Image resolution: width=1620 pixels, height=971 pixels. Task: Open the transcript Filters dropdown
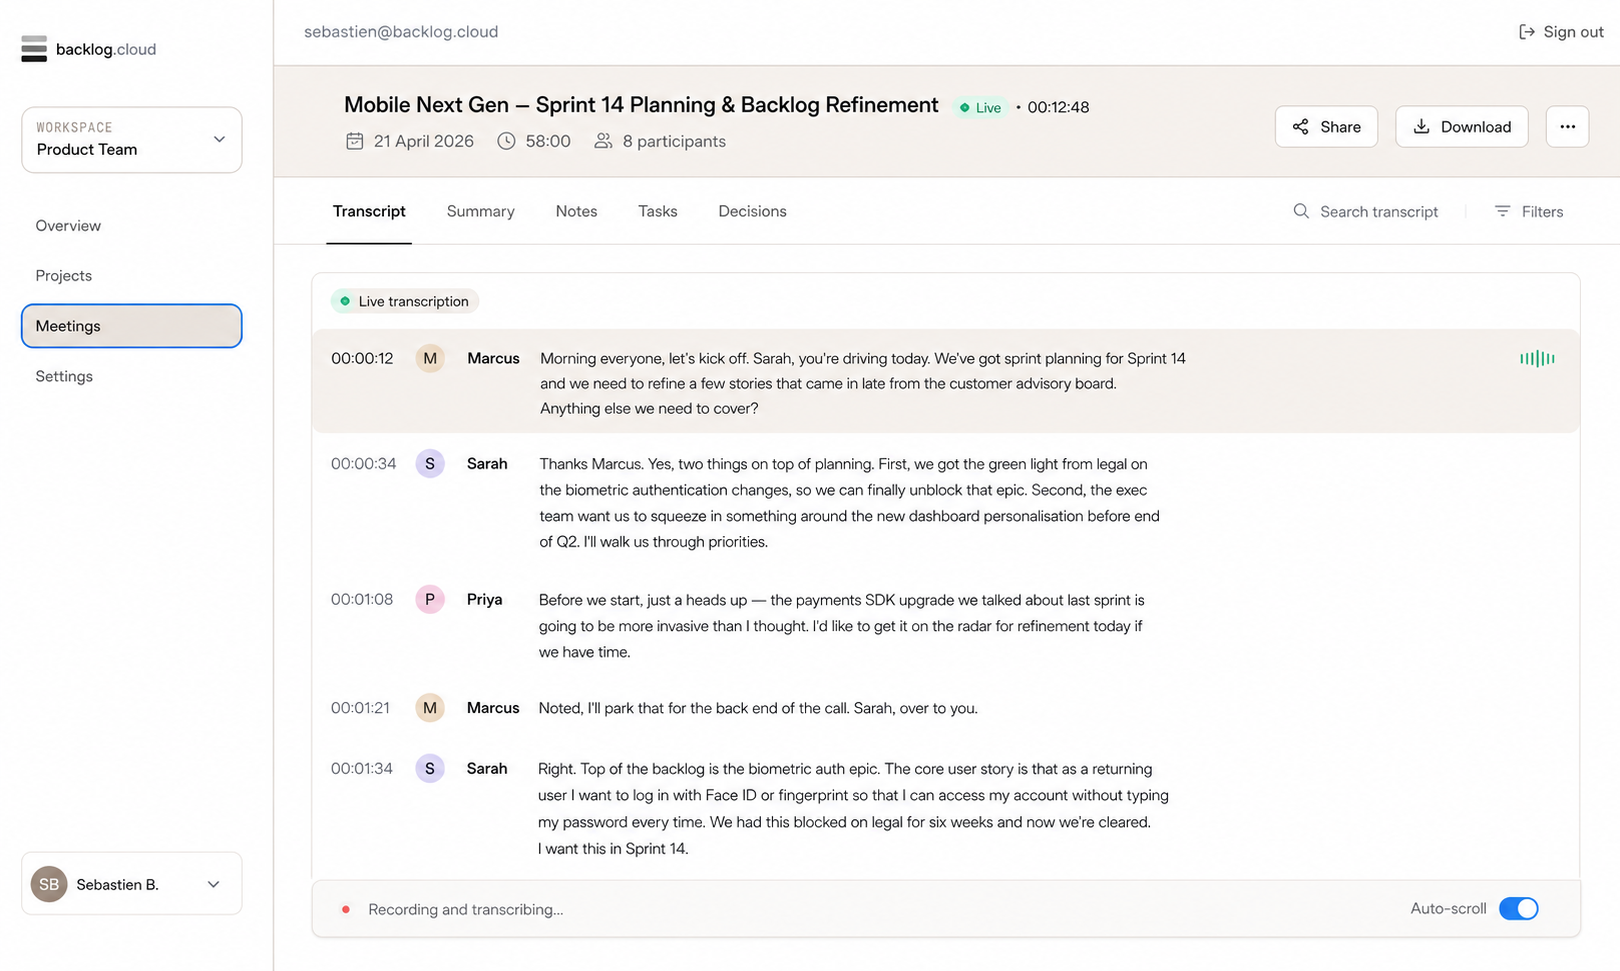[1529, 211]
